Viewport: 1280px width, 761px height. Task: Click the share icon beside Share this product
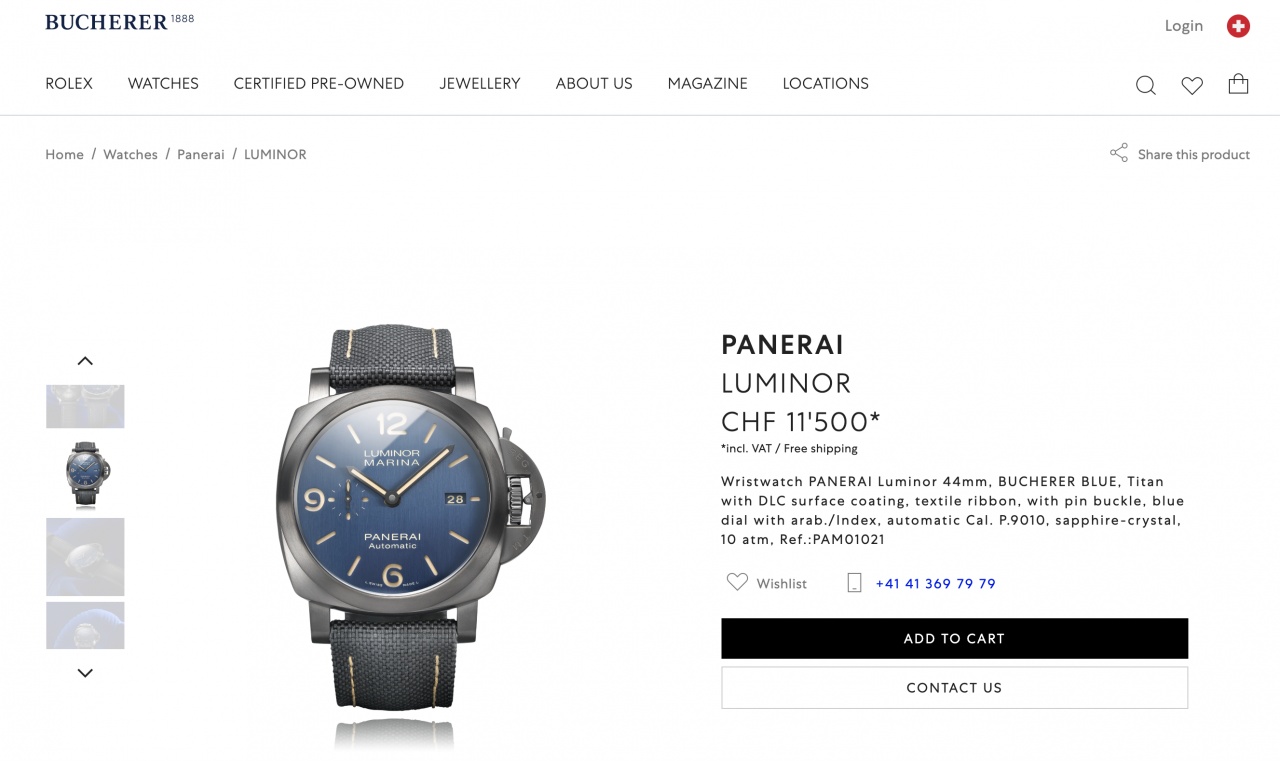(x=1118, y=153)
